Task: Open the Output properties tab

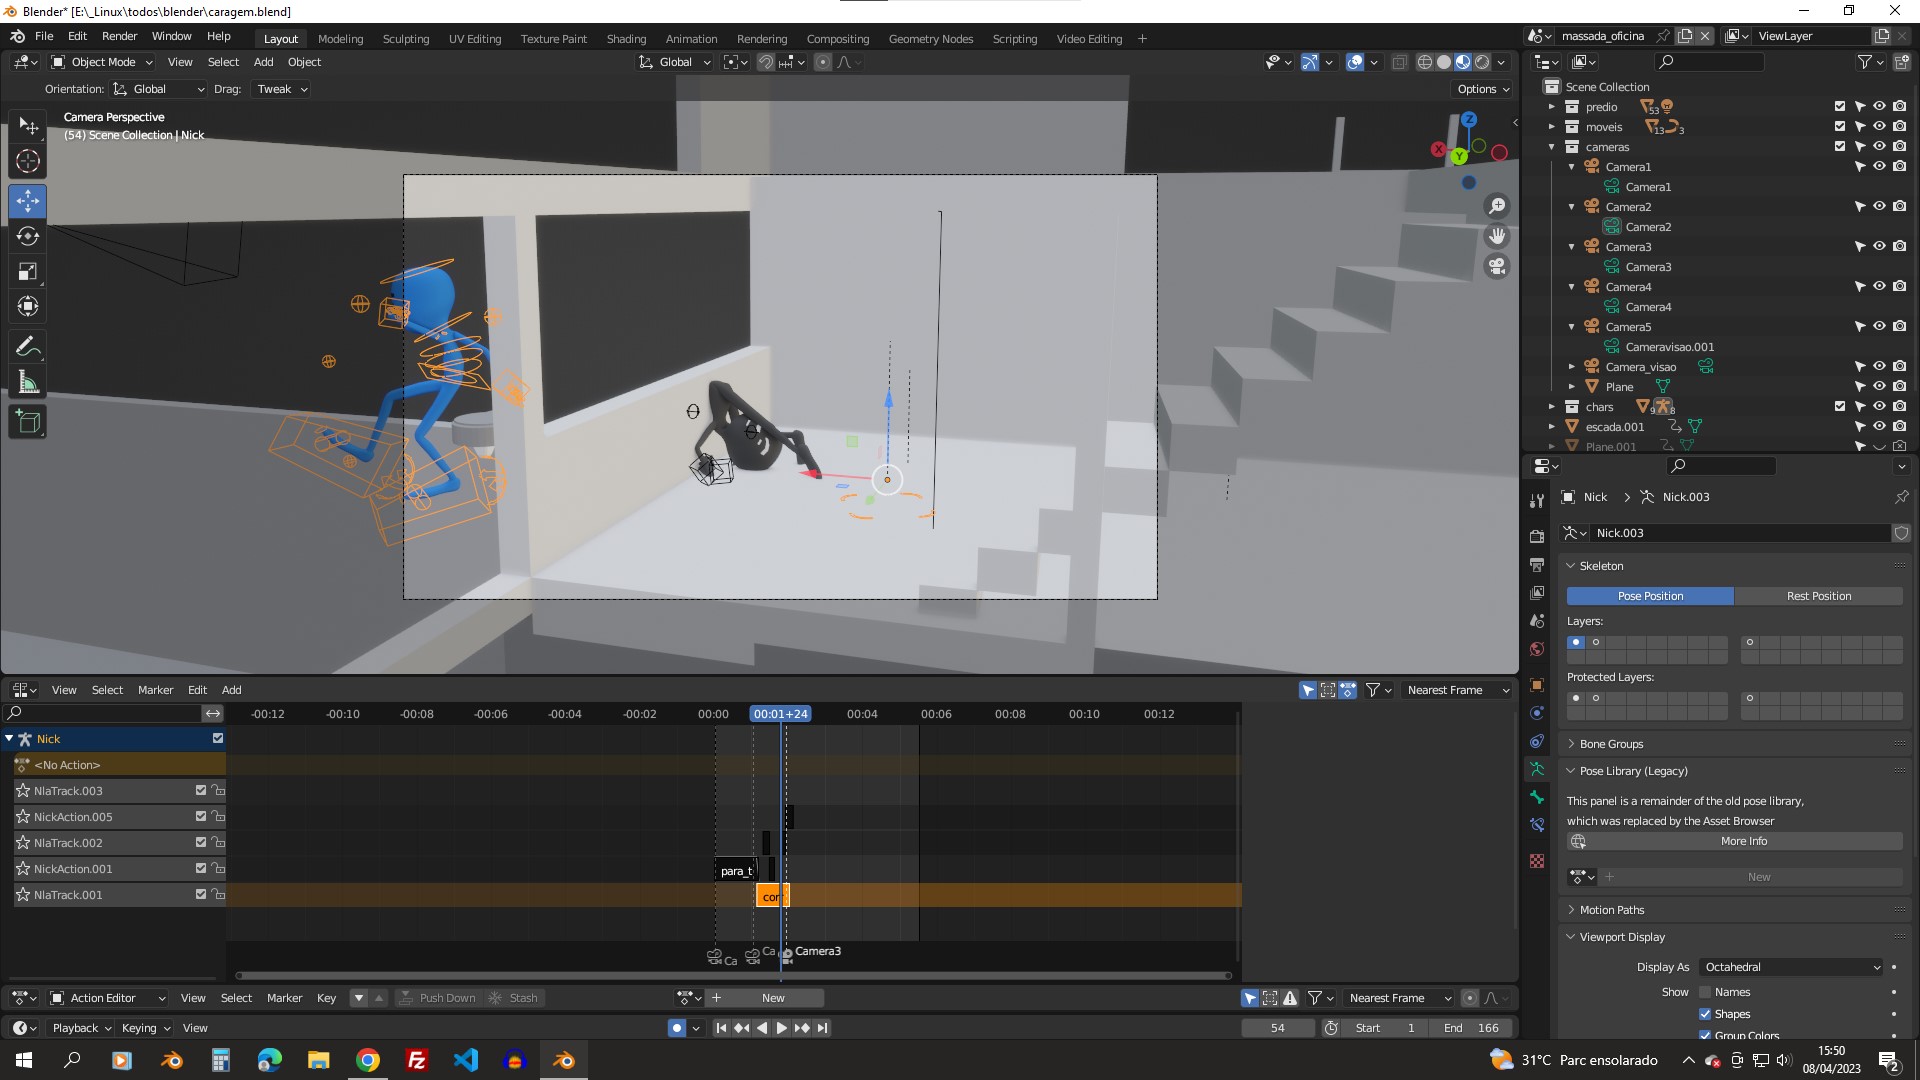Action: (1537, 565)
